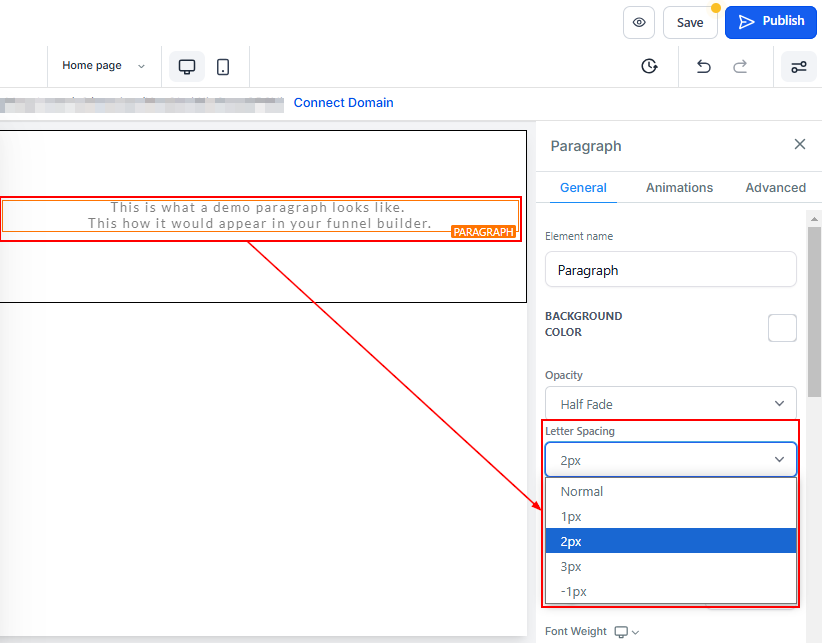Viewport: 822px width, 643px height.
Task: Switch to the Animations tab
Action: click(679, 188)
